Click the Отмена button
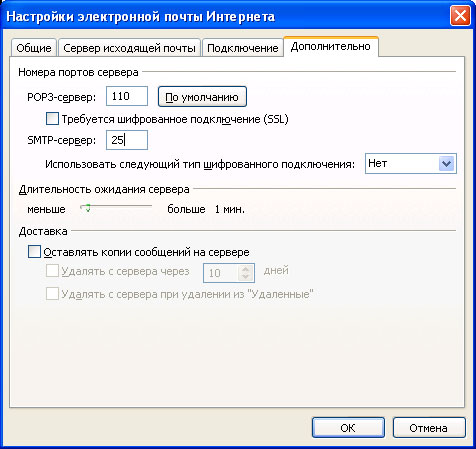The image size is (476, 449). coord(429,428)
